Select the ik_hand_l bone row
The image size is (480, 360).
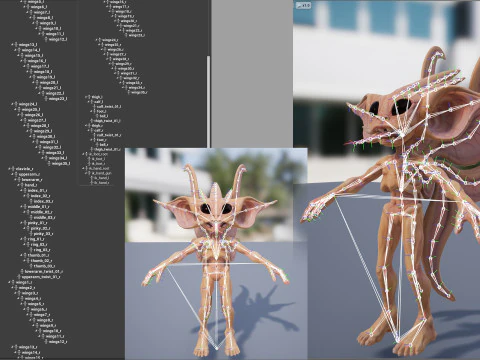point(100,178)
